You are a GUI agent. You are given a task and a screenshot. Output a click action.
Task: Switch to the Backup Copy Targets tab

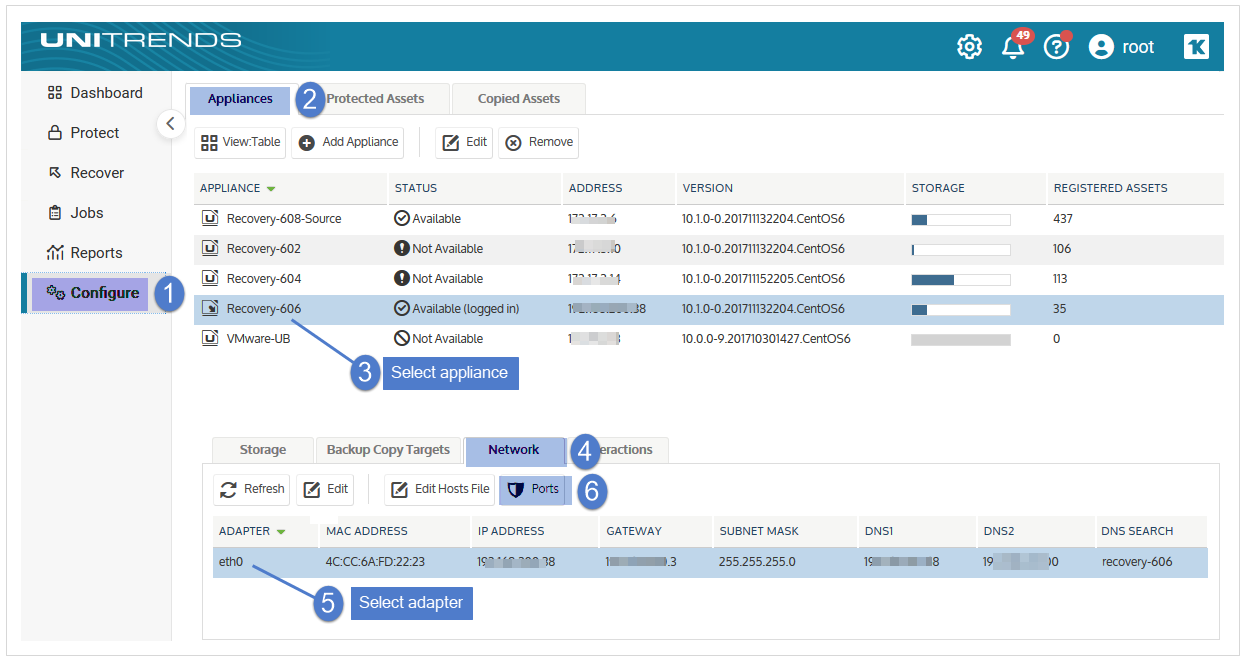click(x=388, y=450)
